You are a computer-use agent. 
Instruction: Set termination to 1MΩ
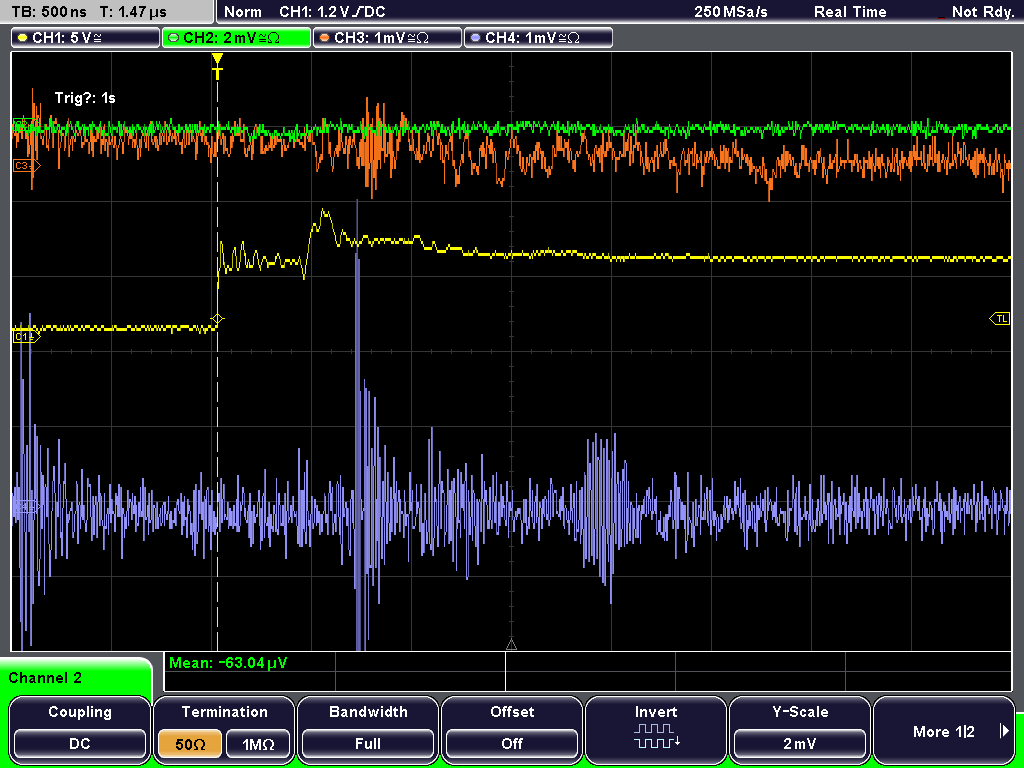[x=258, y=744]
